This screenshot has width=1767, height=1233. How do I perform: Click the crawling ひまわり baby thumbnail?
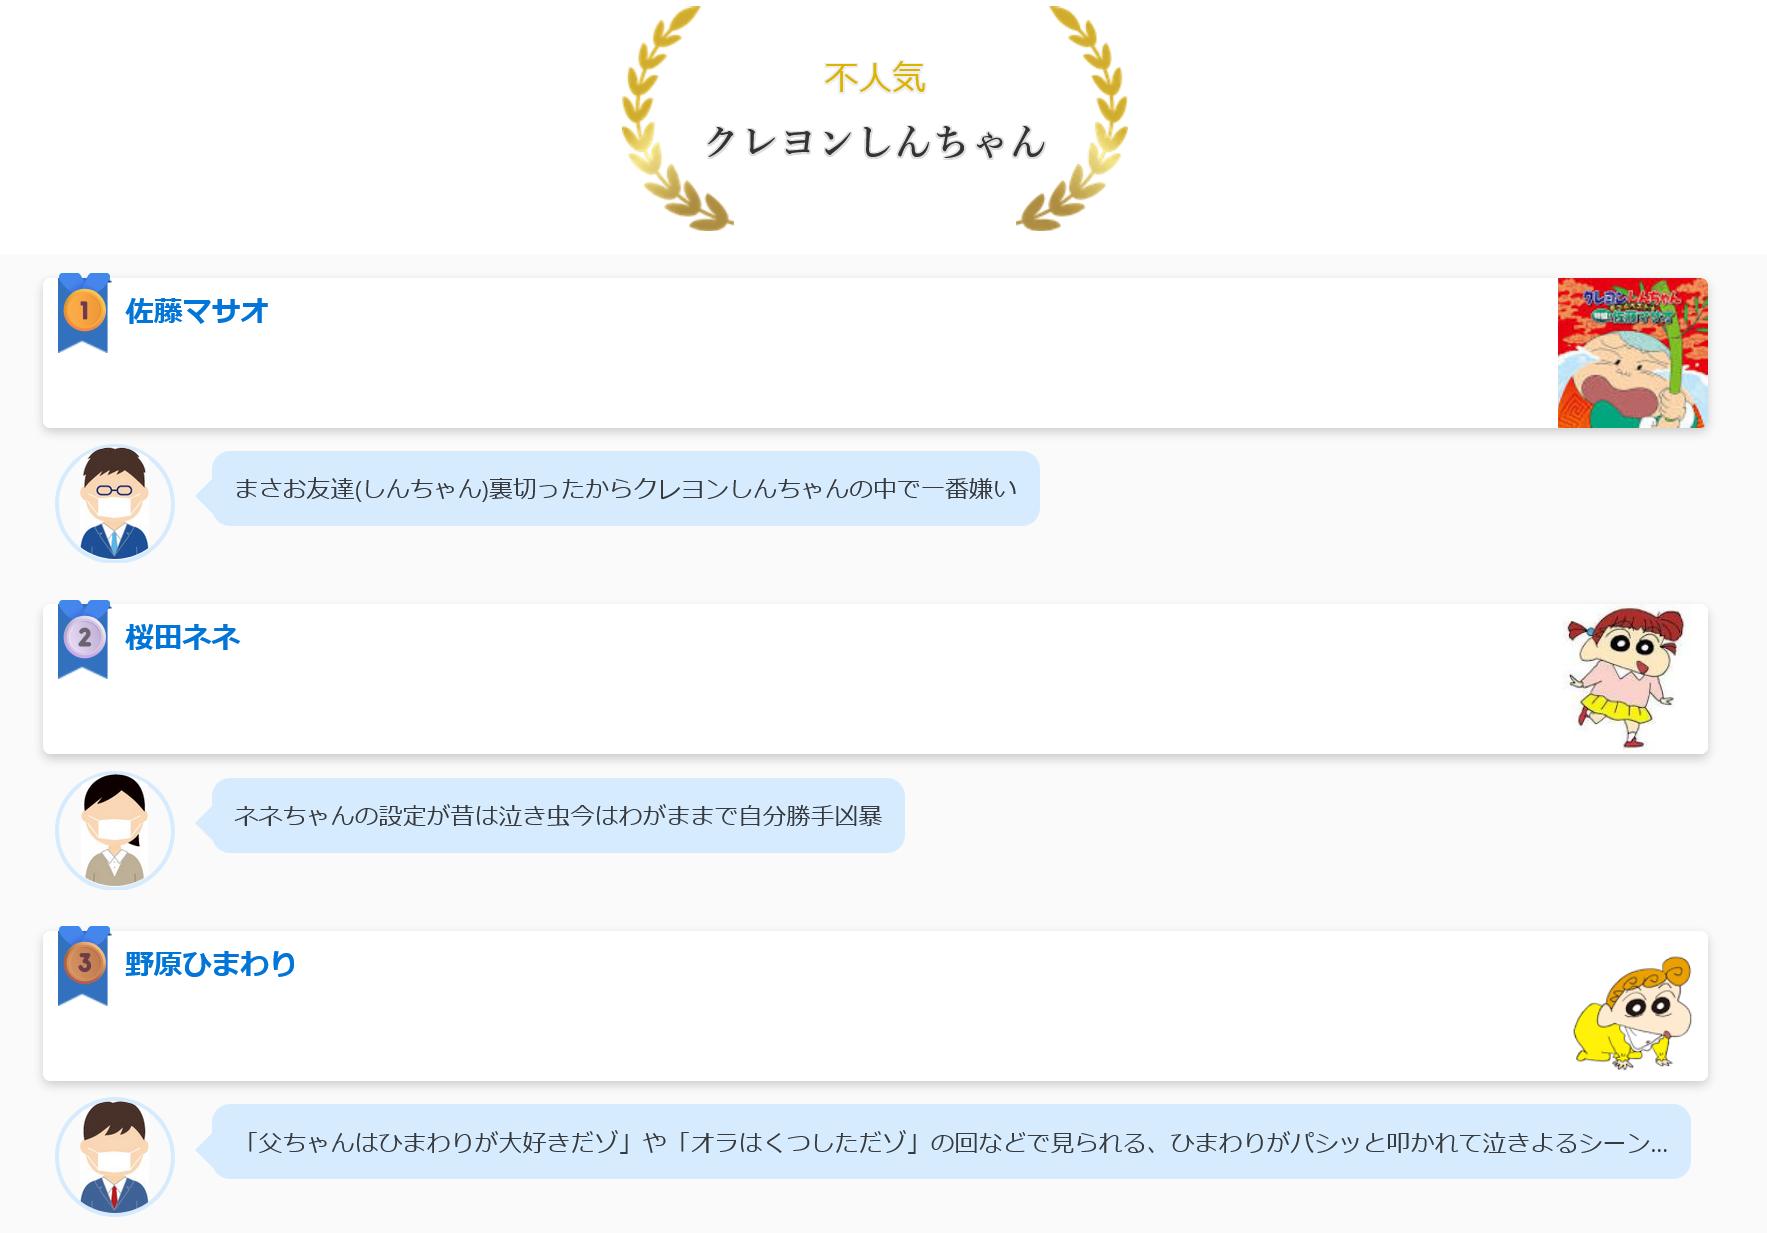point(1632,1012)
